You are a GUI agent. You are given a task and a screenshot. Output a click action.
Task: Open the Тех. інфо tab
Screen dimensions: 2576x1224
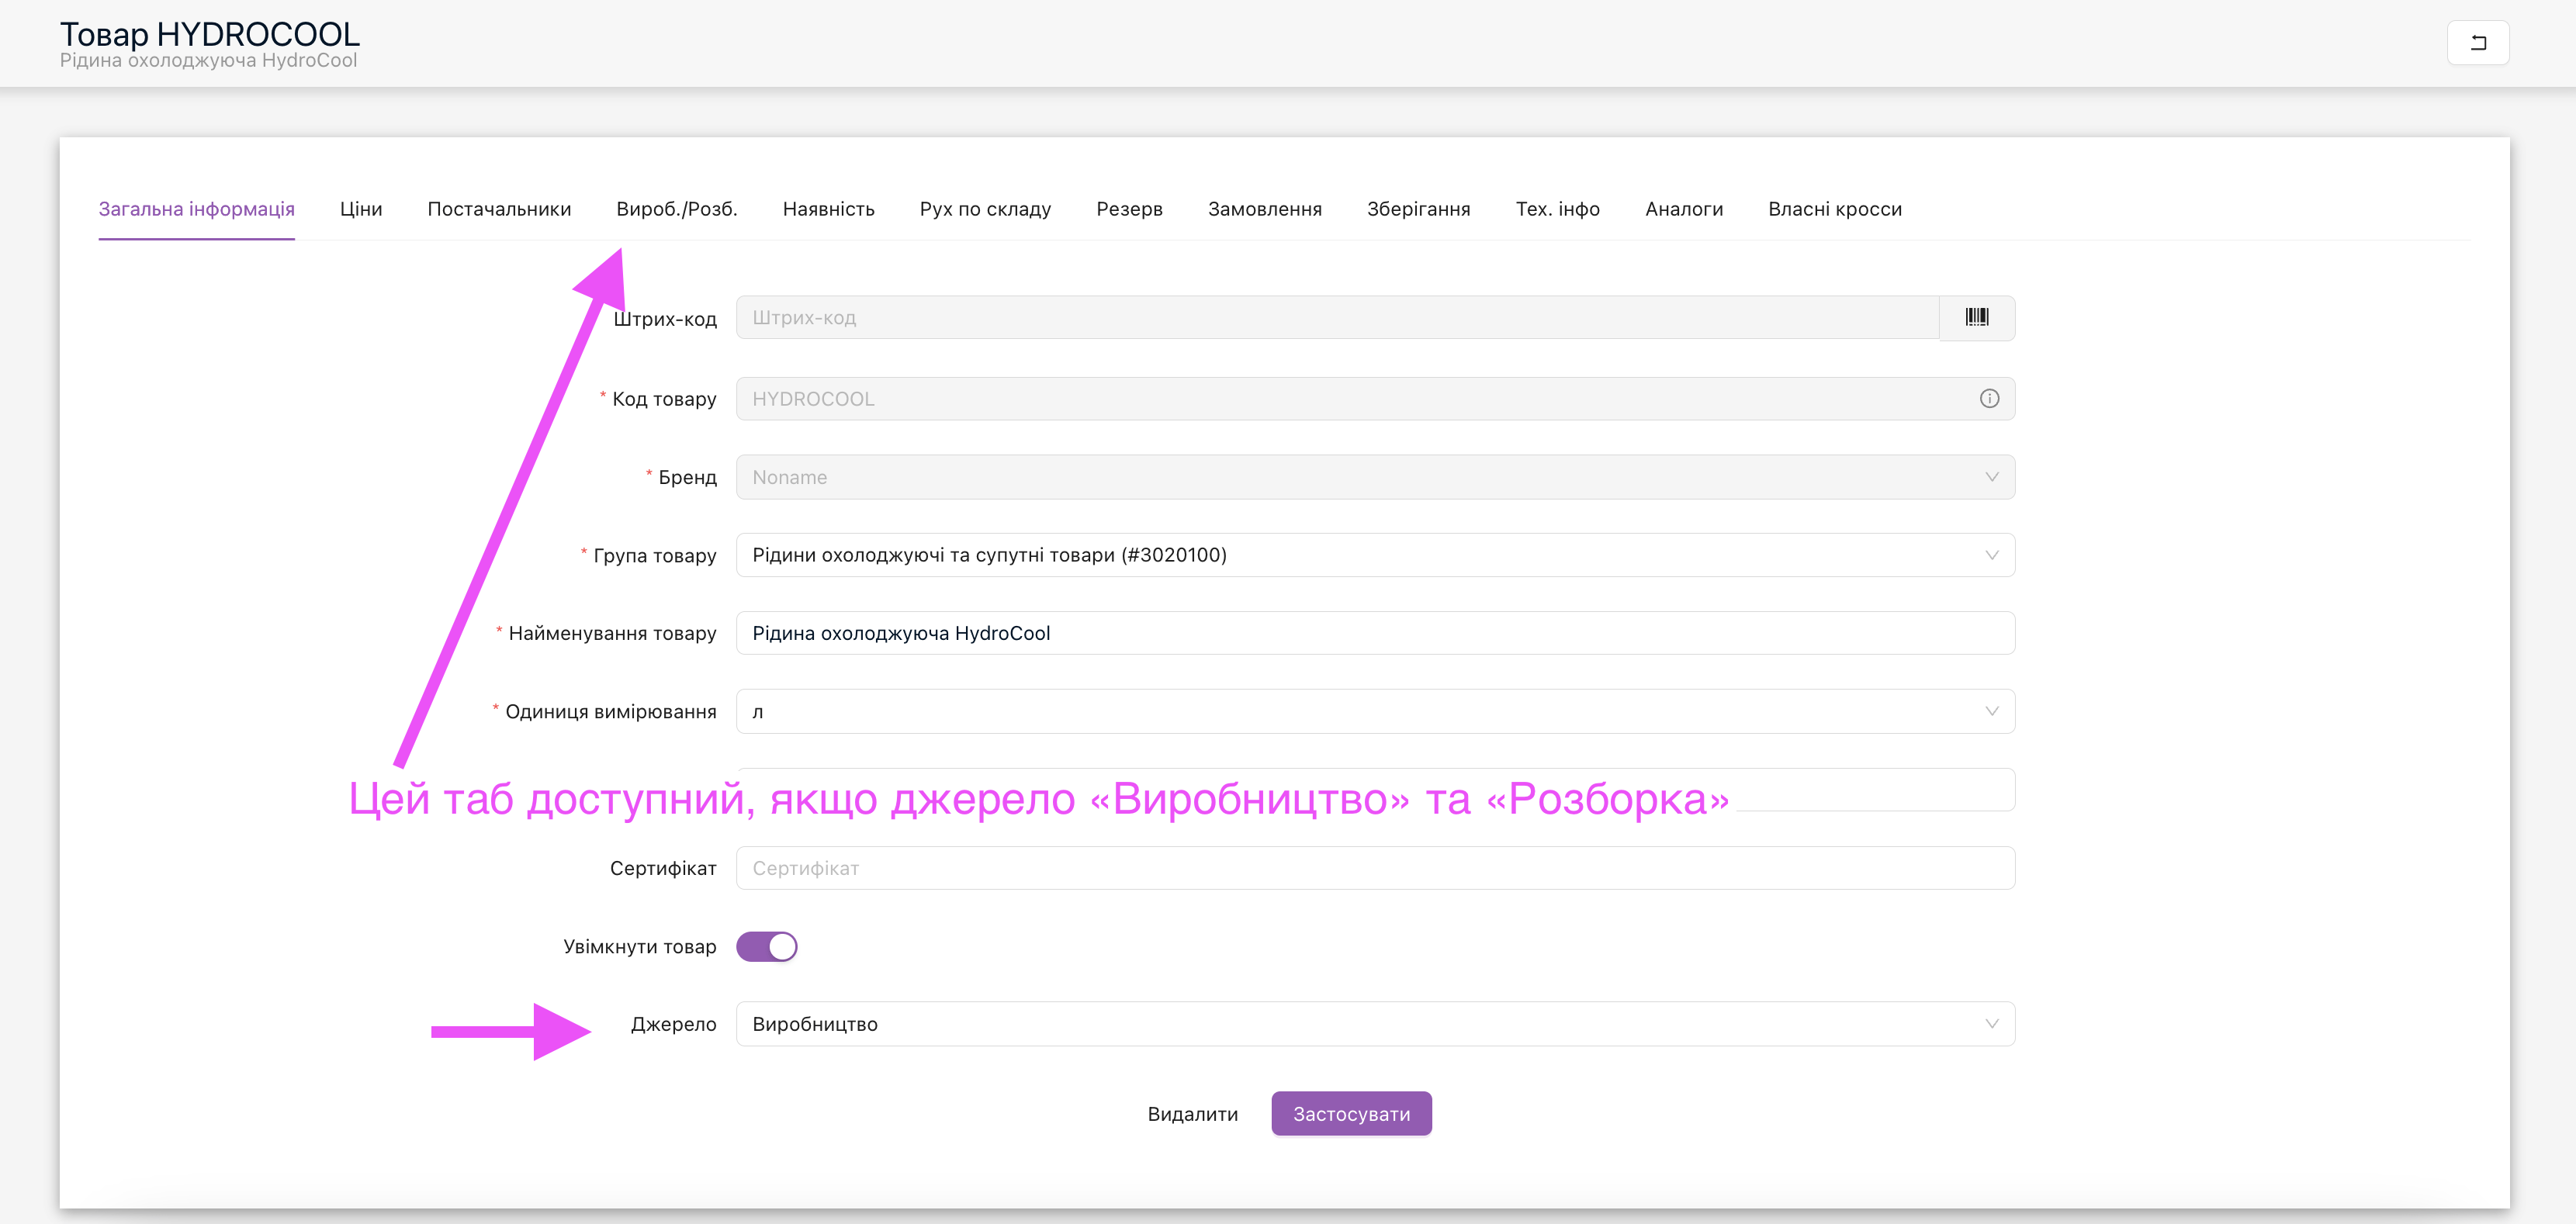pyautogui.click(x=1557, y=209)
